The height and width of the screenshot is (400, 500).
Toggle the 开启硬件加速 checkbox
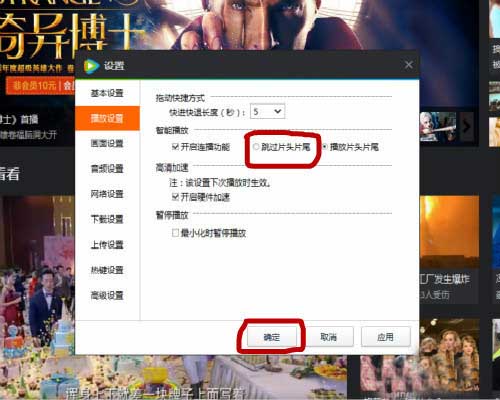pyautogui.click(x=175, y=197)
